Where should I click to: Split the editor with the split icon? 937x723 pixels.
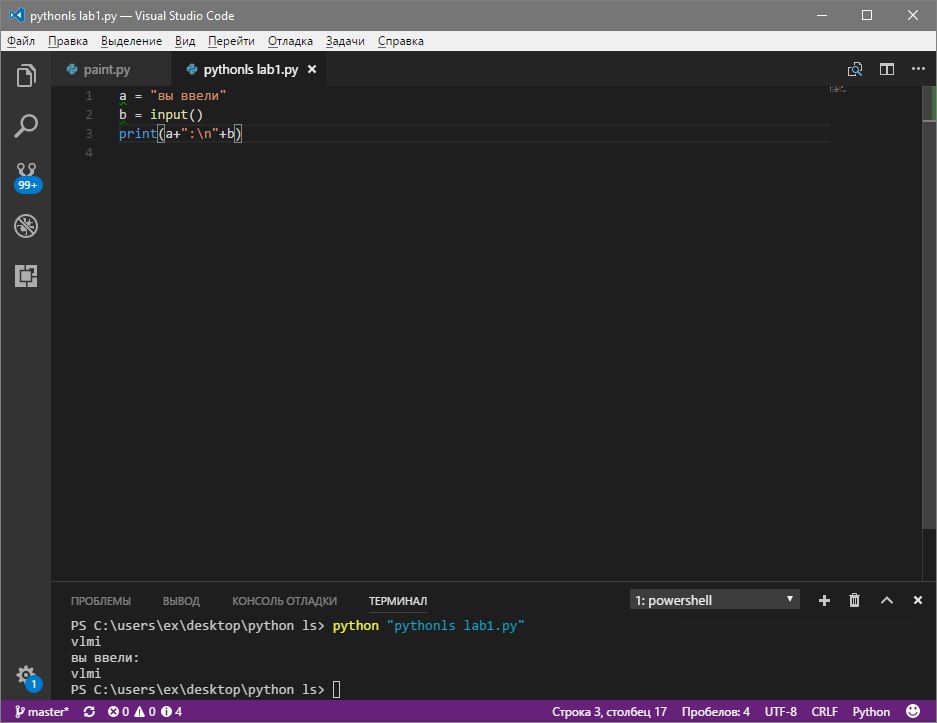886,70
